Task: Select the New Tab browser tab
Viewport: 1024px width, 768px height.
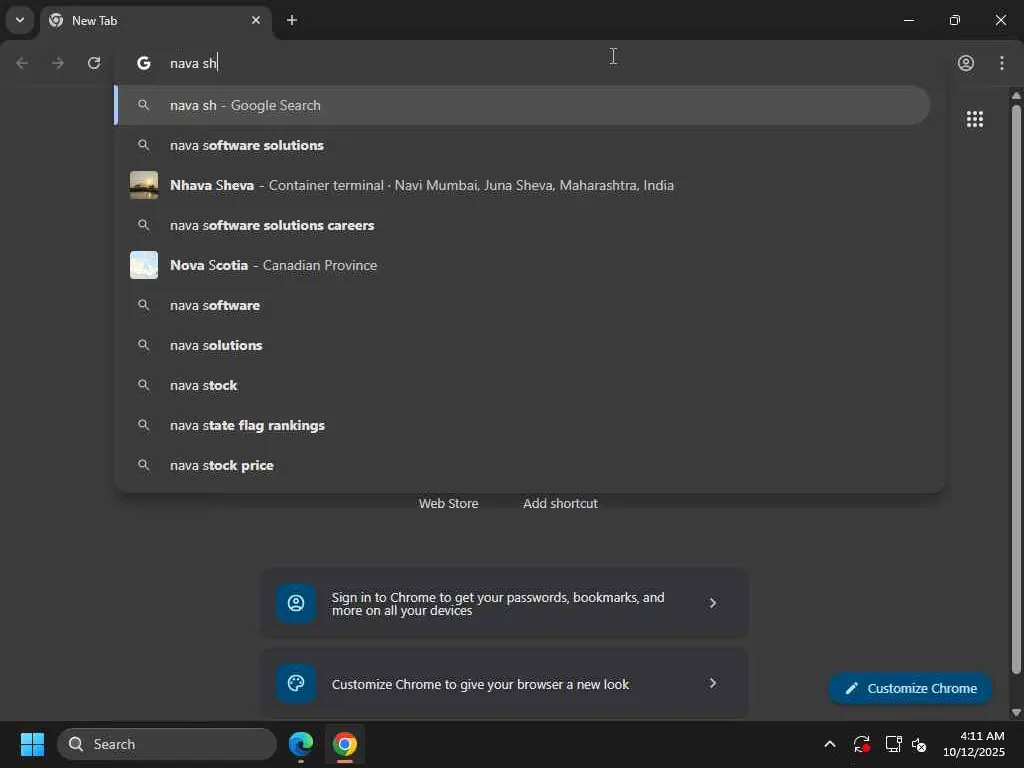Action: pos(155,21)
